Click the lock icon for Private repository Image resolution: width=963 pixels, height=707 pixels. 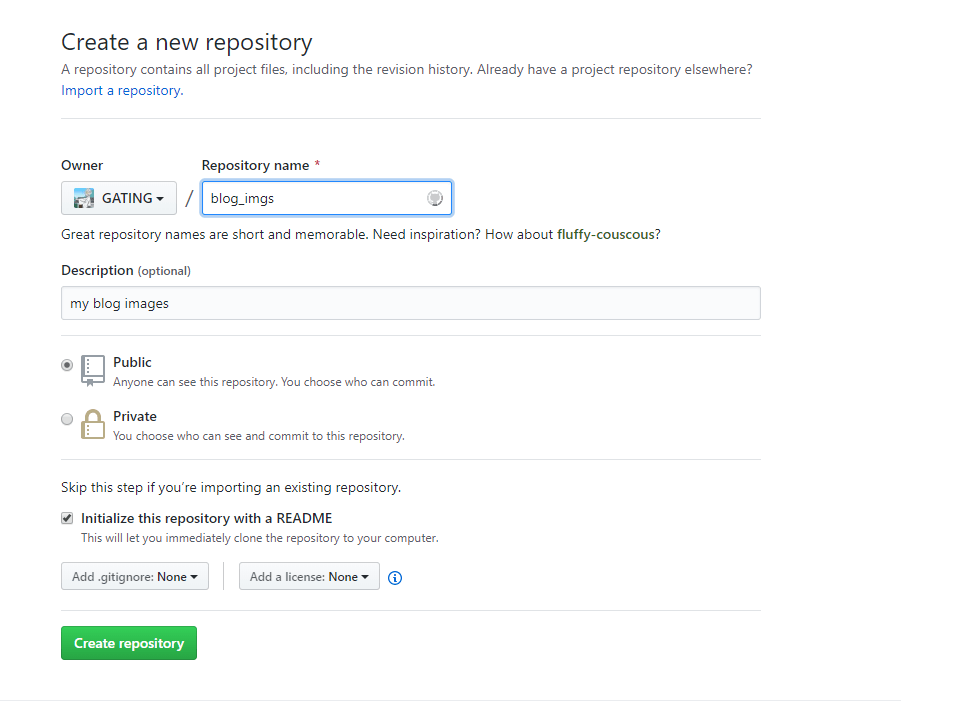(92, 424)
